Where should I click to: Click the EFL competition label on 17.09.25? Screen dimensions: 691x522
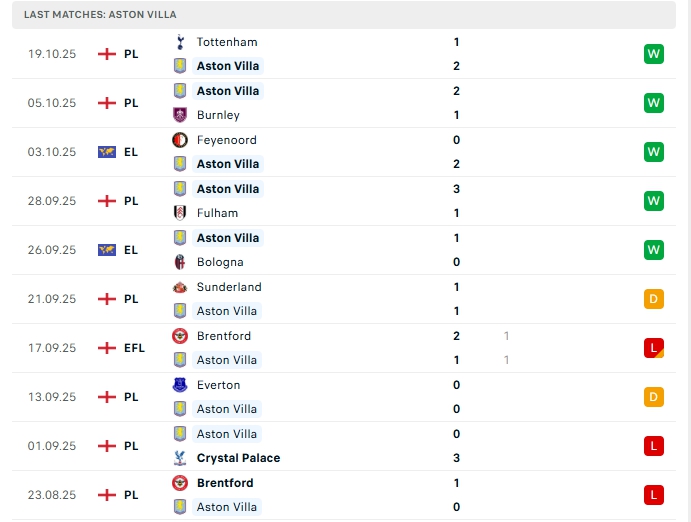134,348
